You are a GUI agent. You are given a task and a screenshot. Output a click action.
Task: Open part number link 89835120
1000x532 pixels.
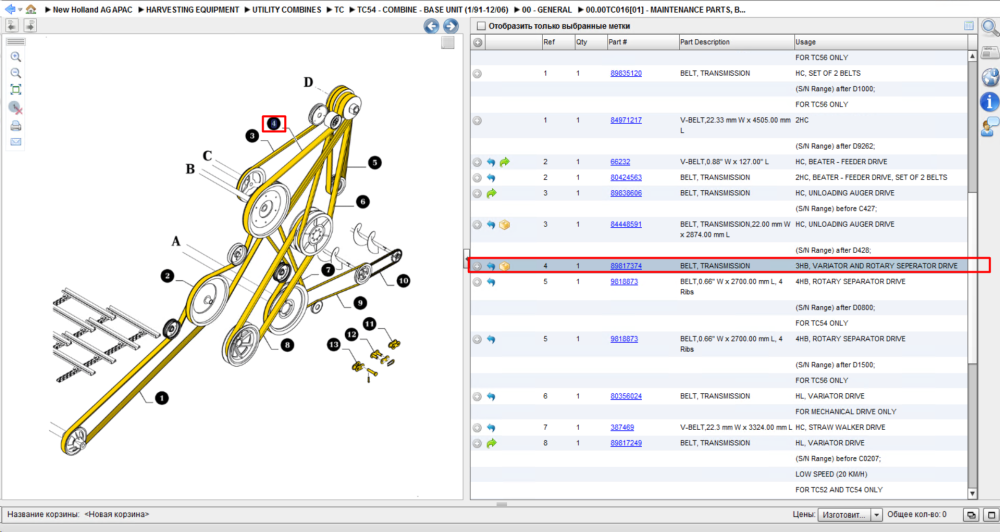coord(626,73)
